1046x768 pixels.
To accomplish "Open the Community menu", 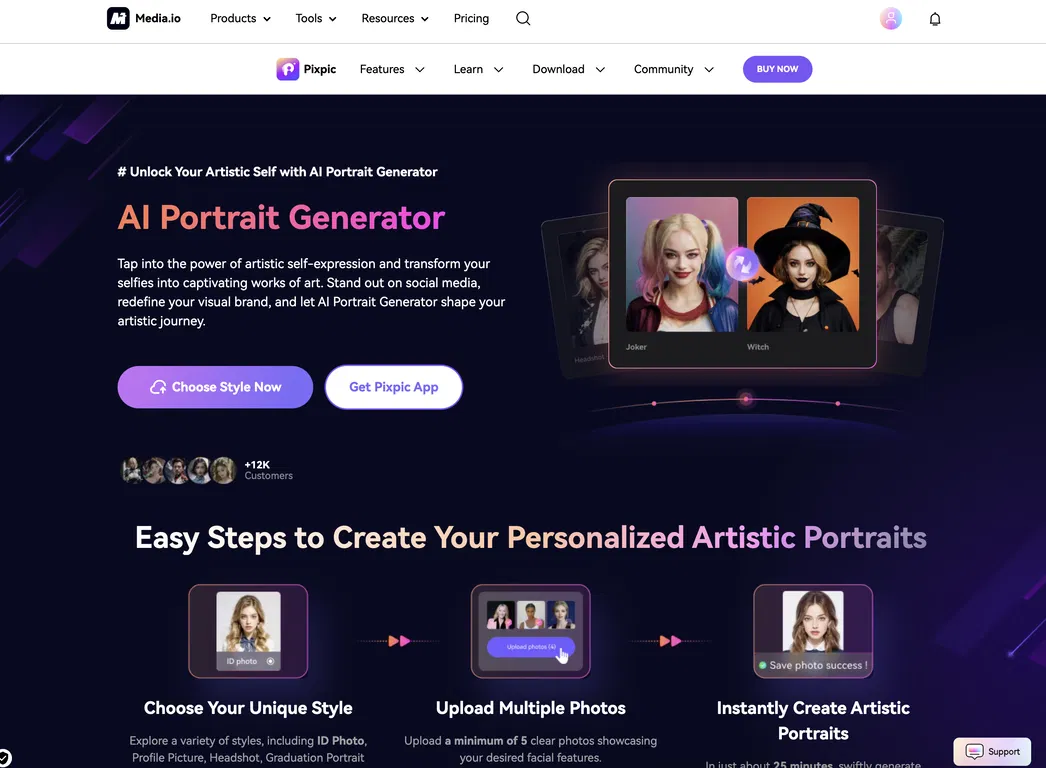I will point(674,69).
